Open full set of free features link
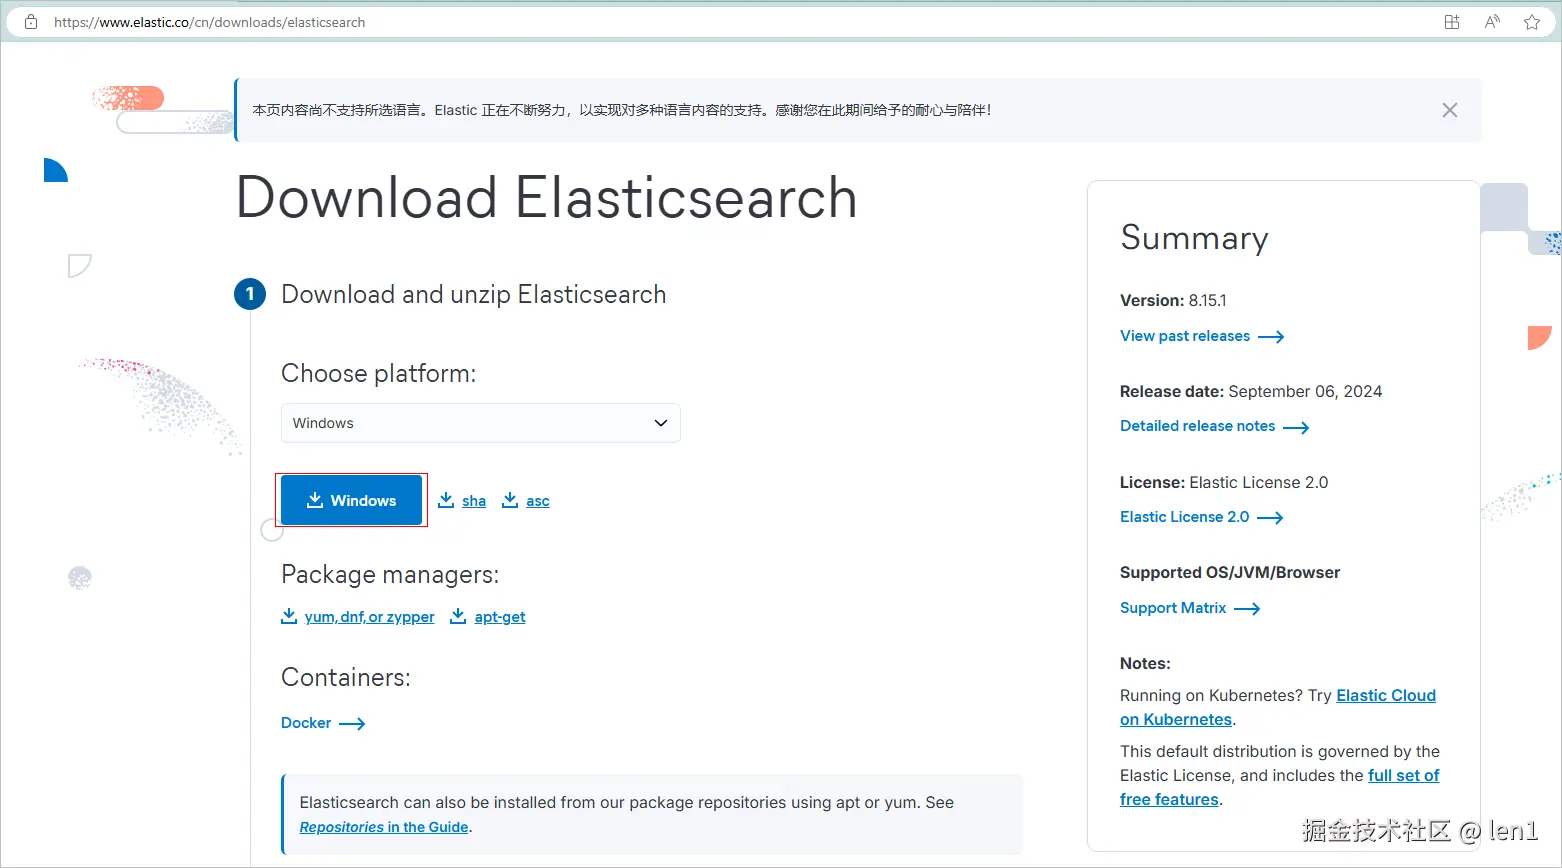This screenshot has height=868, width=1562. pos(1404,776)
